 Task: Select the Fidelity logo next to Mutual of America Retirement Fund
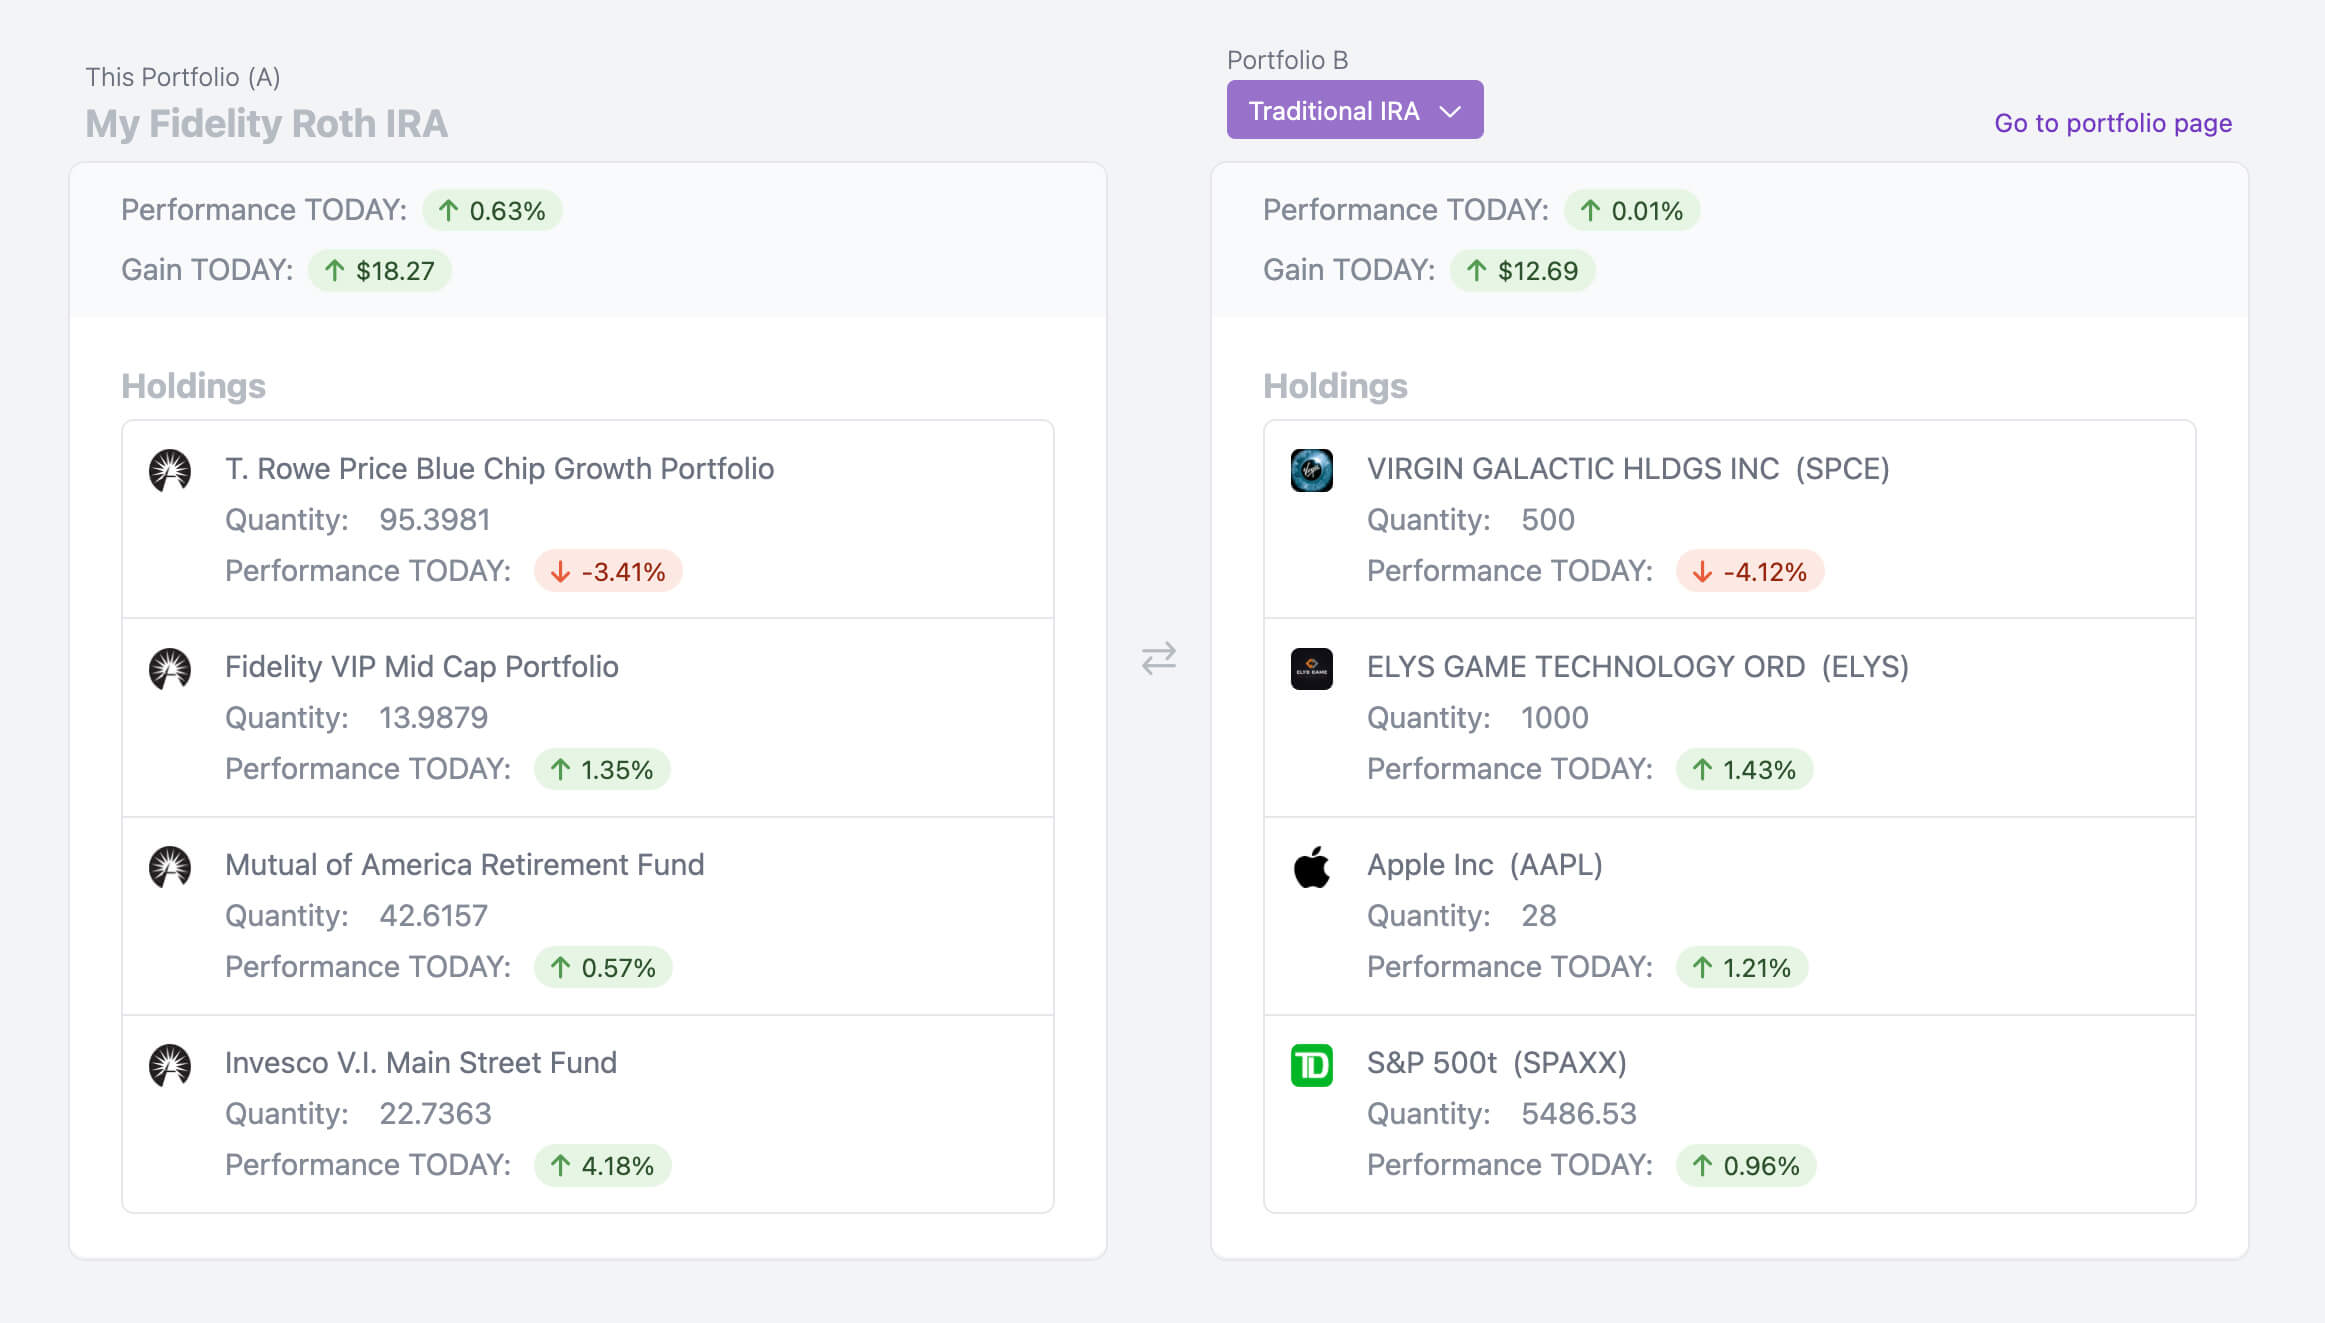coord(169,866)
